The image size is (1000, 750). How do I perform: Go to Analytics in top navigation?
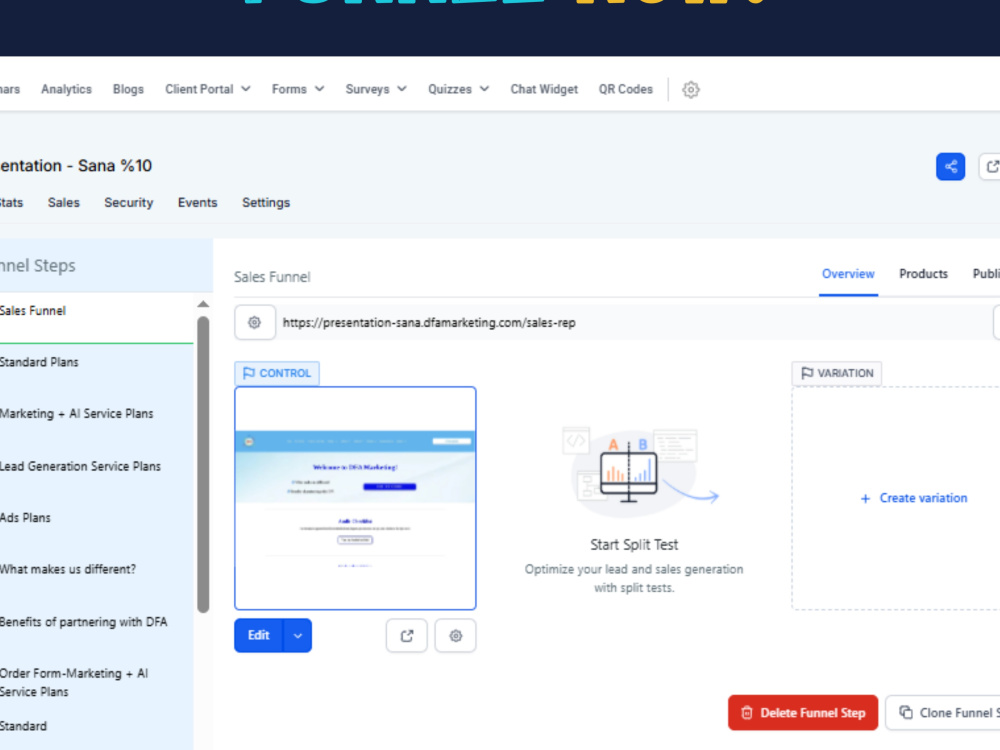point(66,89)
